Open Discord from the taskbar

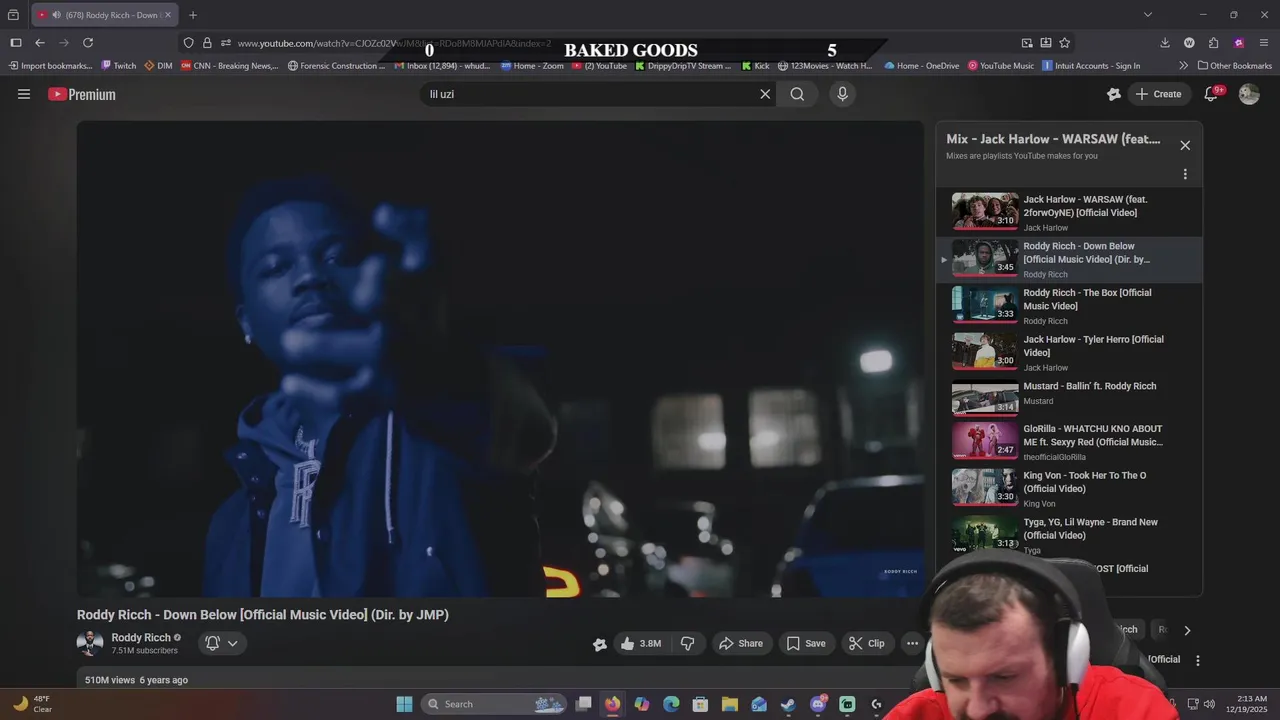[818, 704]
